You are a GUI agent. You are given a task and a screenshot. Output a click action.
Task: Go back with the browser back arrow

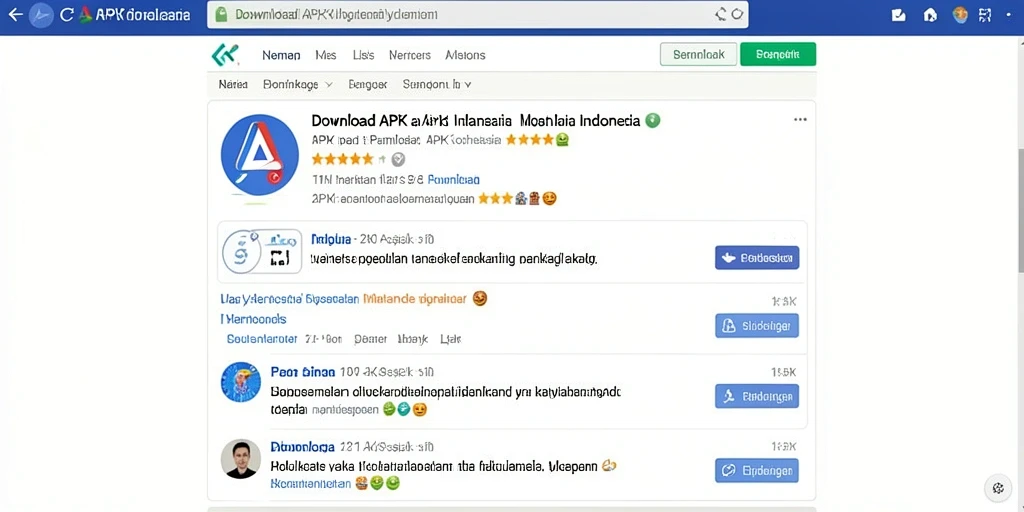click(x=15, y=15)
